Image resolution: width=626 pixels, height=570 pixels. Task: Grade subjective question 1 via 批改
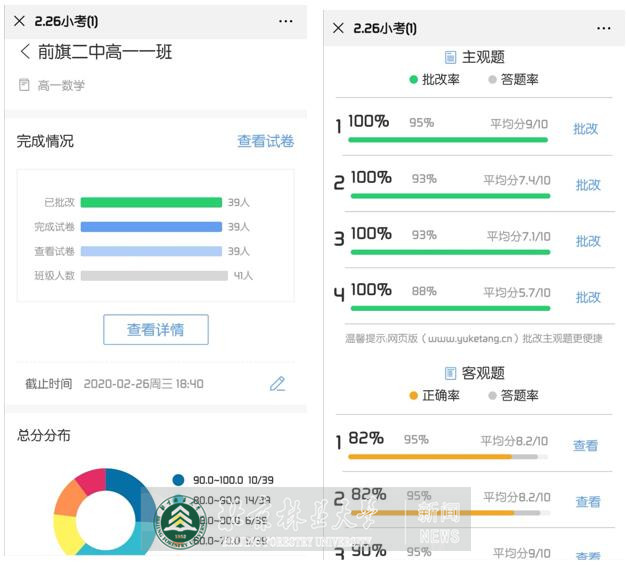pos(585,129)
